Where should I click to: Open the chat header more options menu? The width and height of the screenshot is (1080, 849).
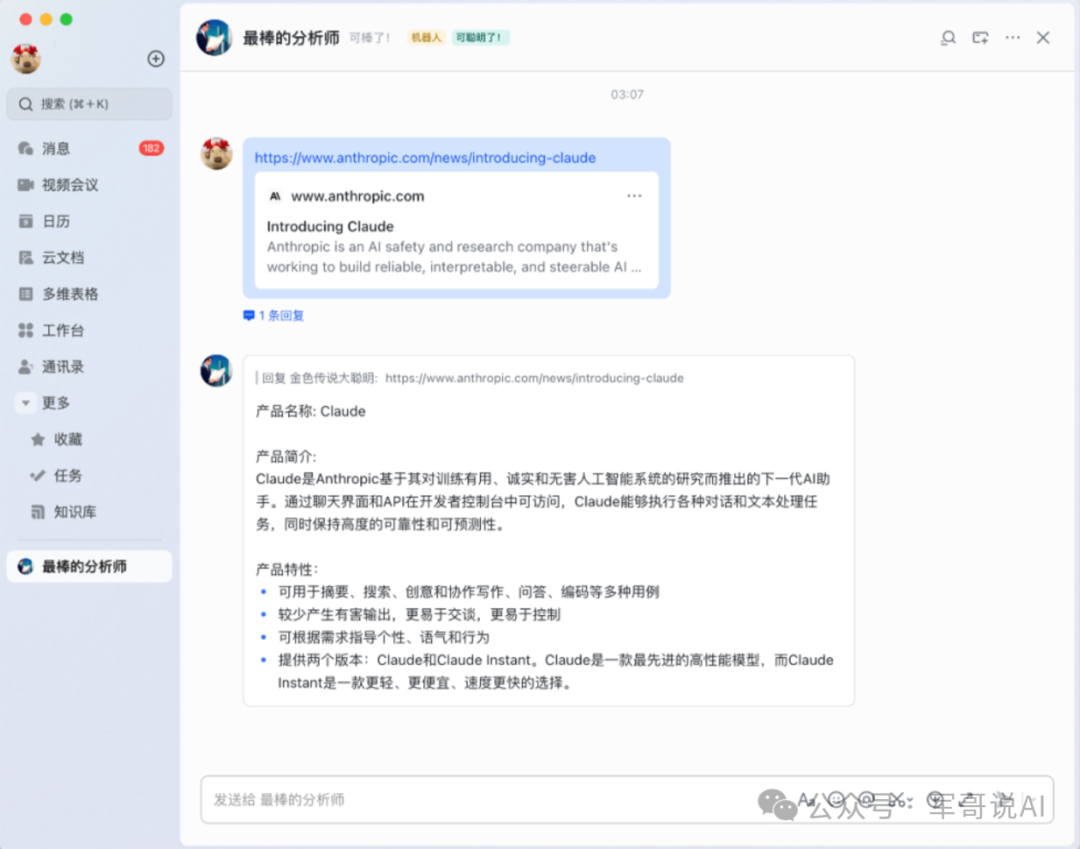click(1012, 38)
